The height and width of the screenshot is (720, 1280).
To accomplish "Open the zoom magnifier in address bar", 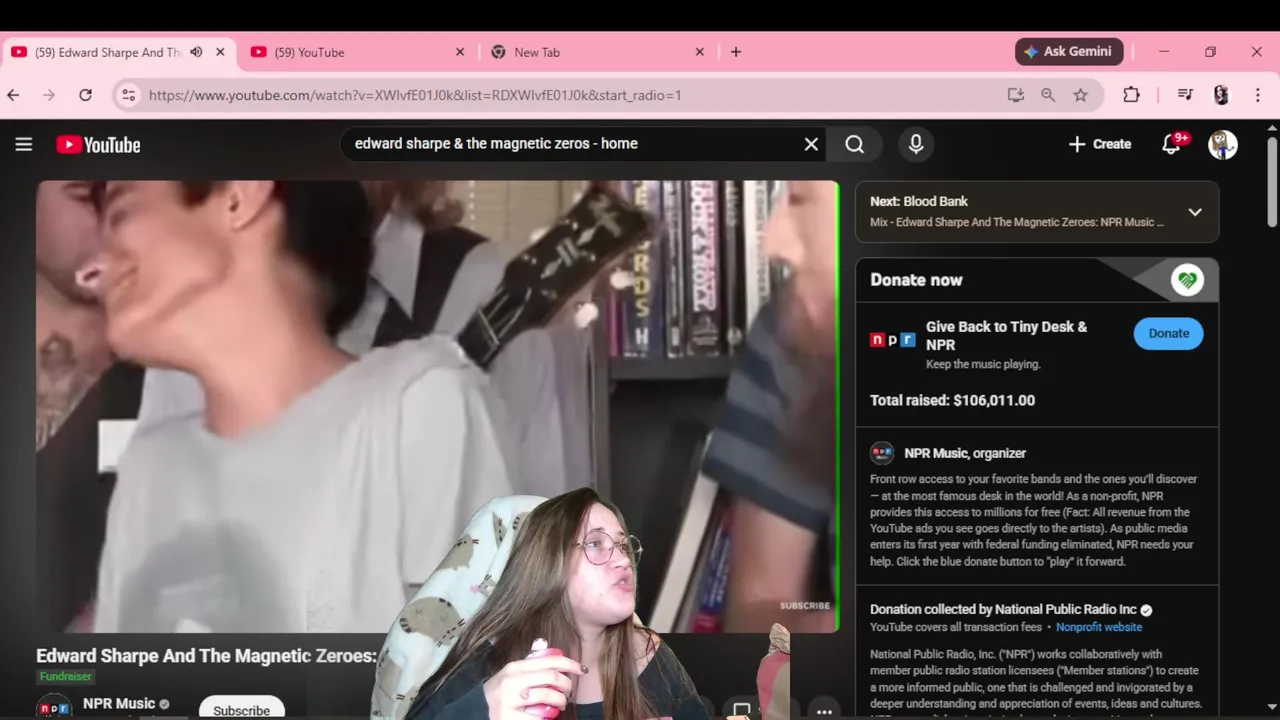I will [x=1048, y=95].
